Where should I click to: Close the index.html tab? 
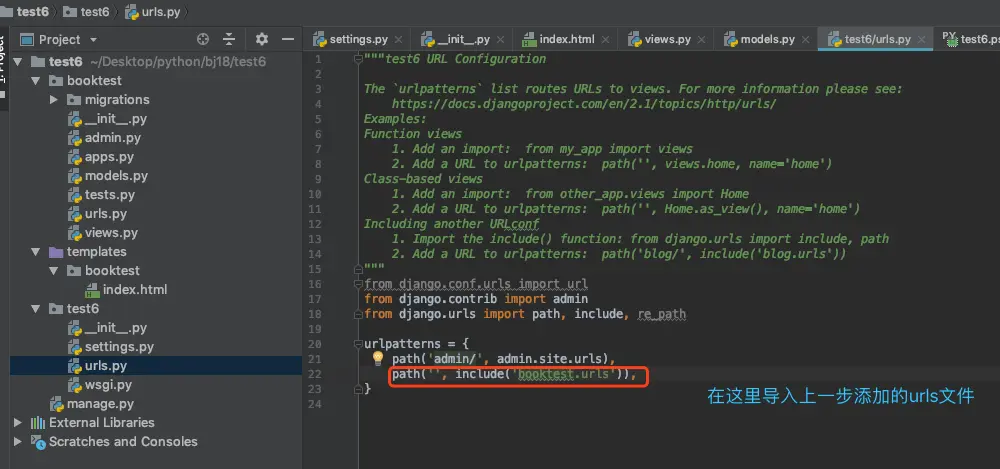(x=605, y=40)
